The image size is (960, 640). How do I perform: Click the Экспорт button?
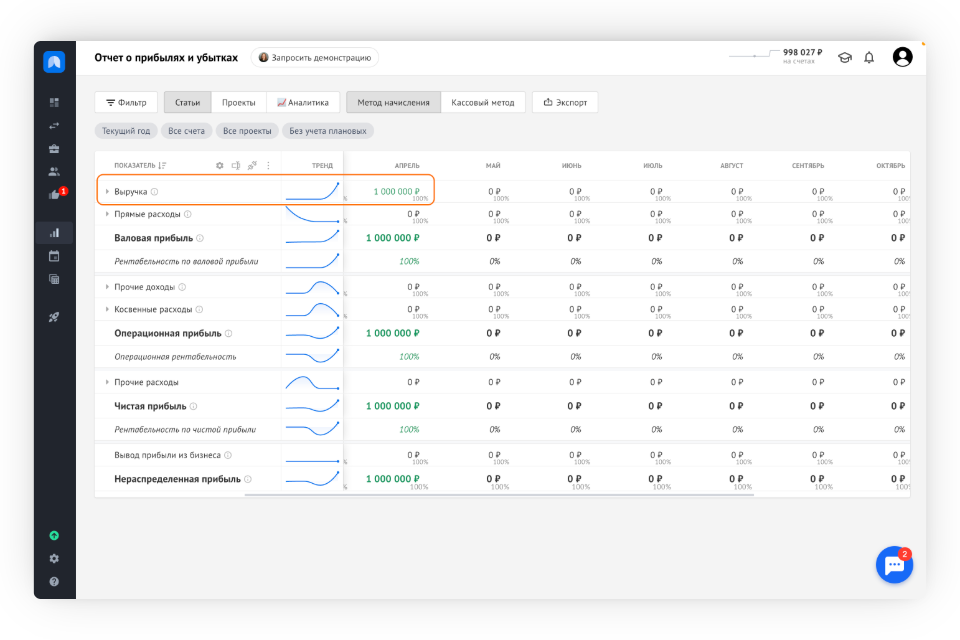click(x=565, y=102)
